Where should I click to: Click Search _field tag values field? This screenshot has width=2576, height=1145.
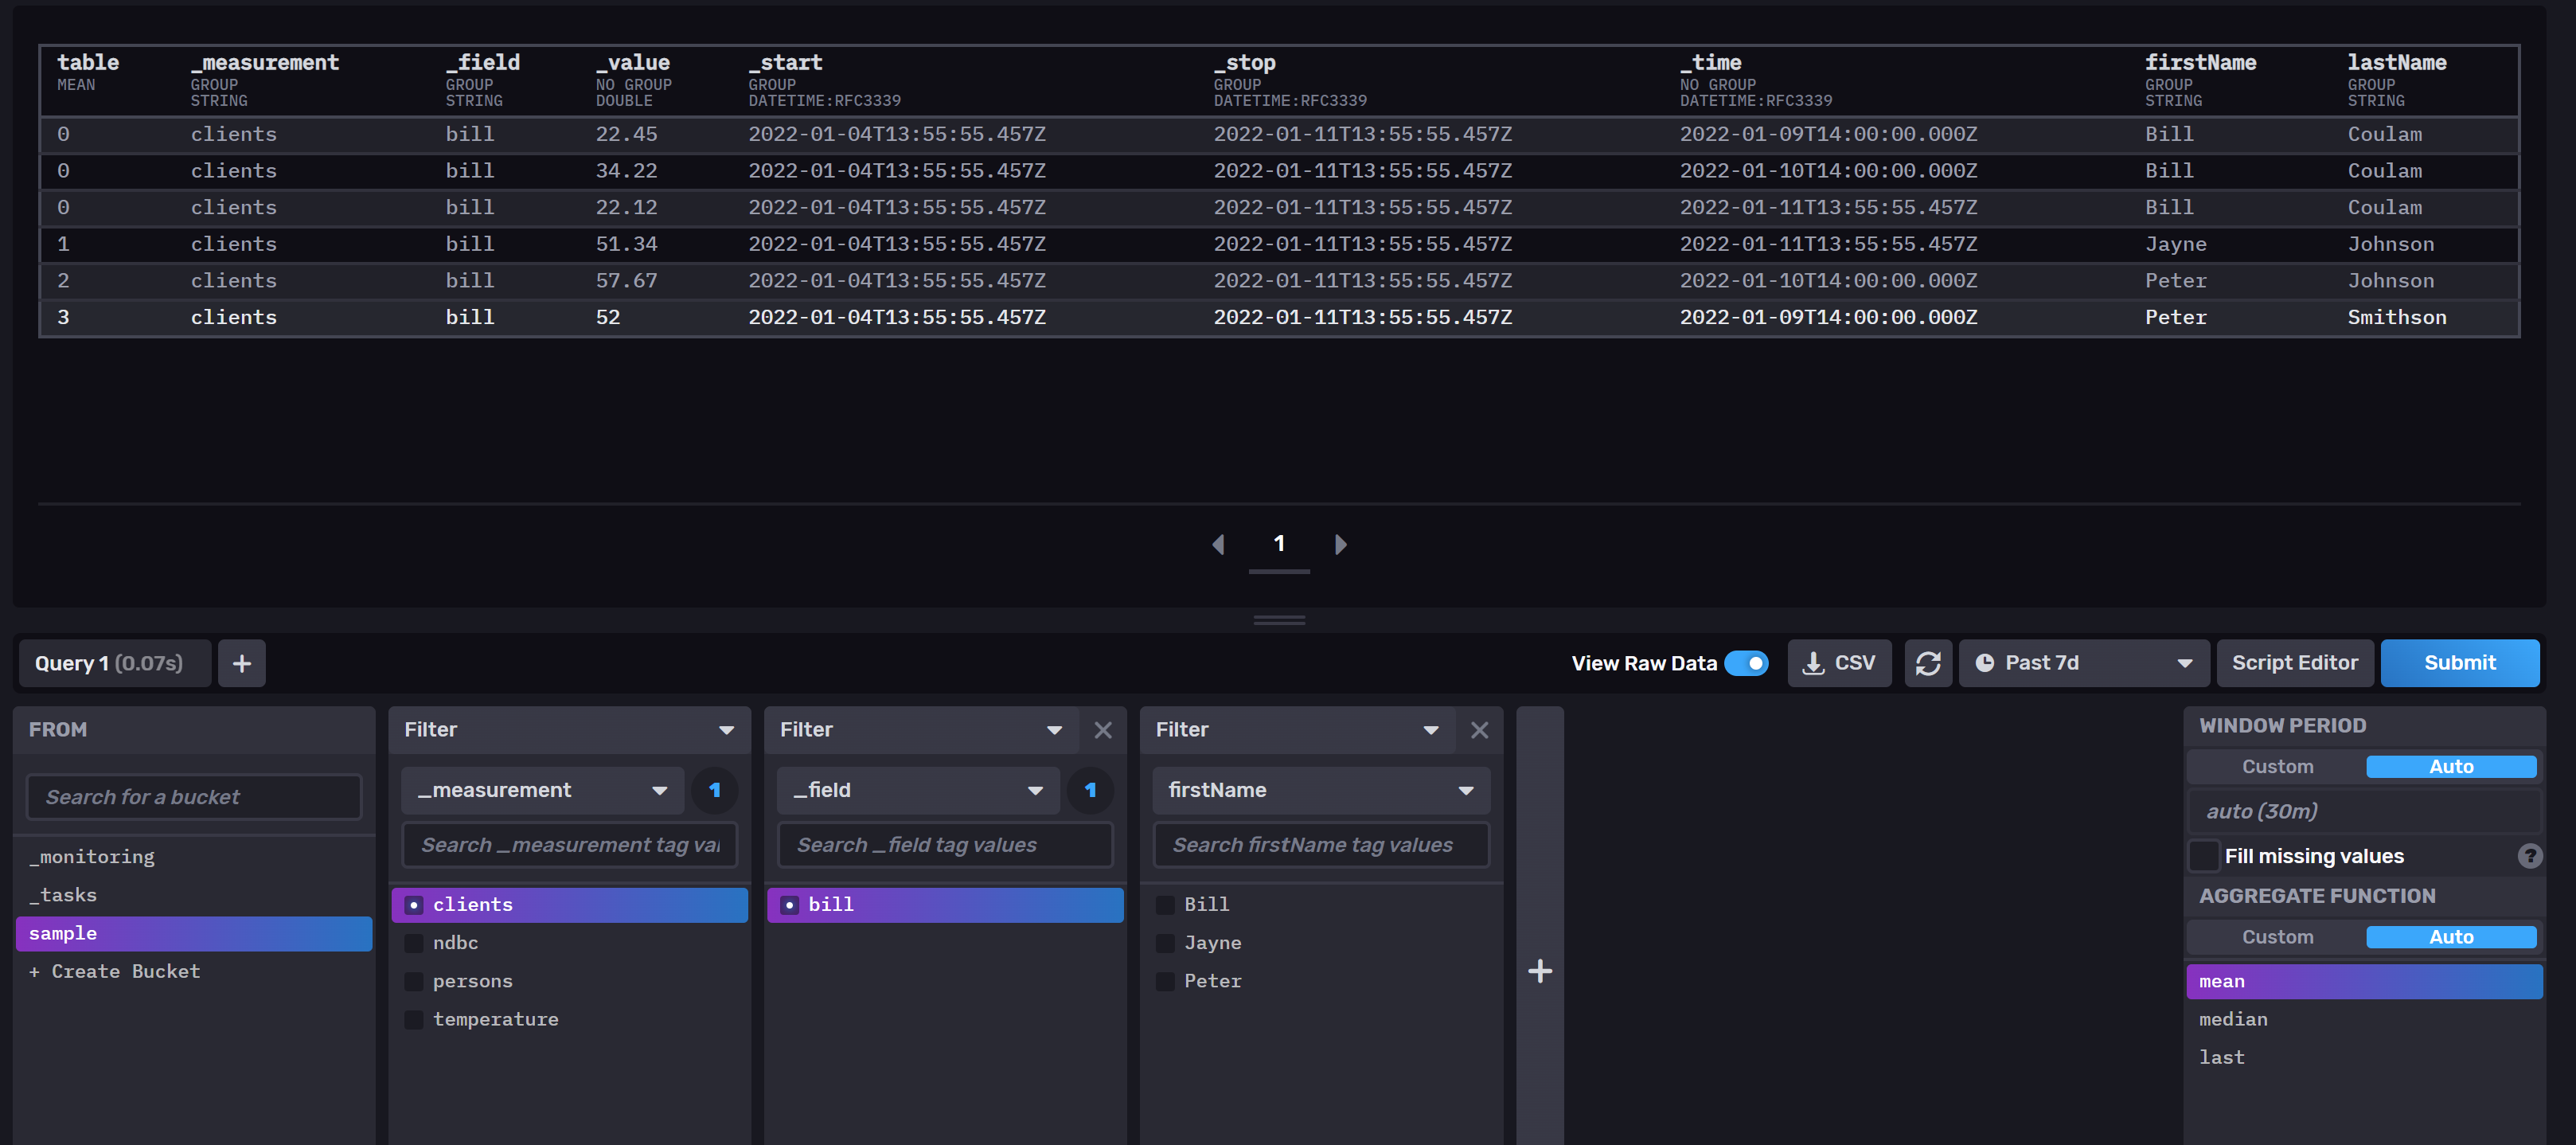(945, 845)
